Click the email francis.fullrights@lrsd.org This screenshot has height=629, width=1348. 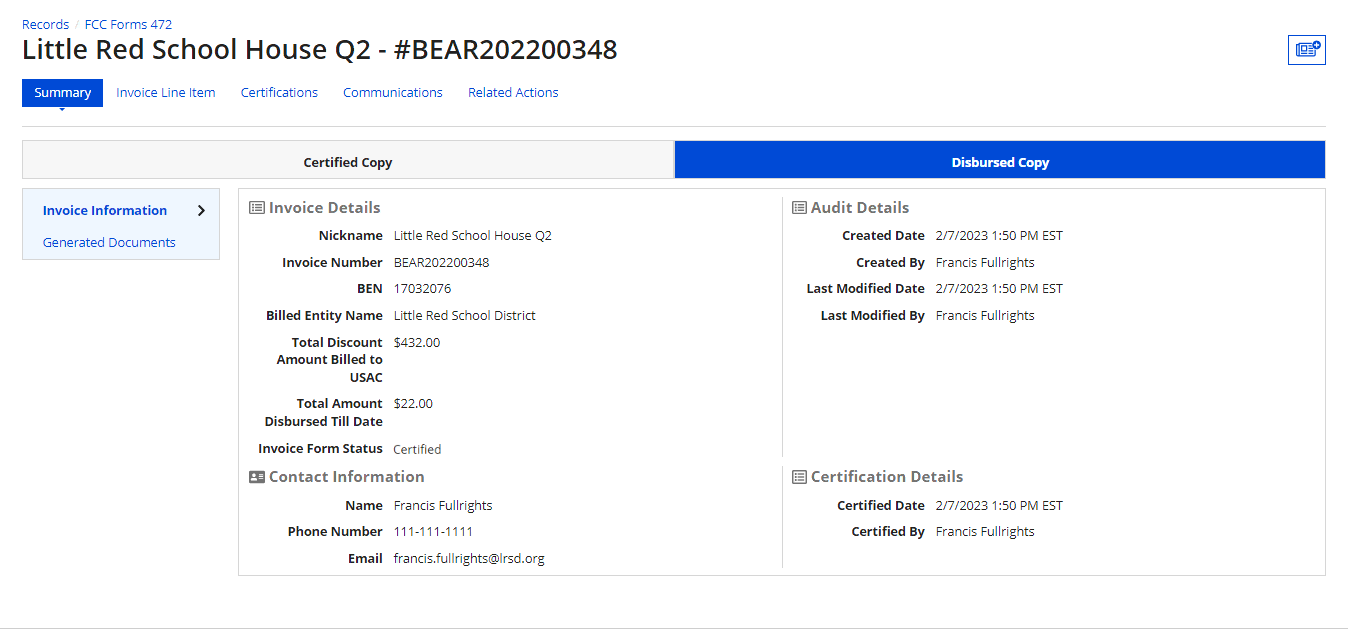tap(469, 559)
